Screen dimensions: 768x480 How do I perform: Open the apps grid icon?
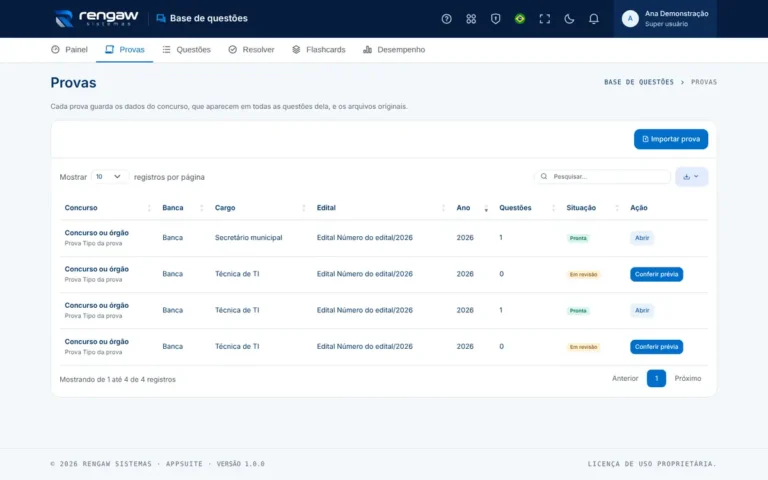[x=471, y=19]
